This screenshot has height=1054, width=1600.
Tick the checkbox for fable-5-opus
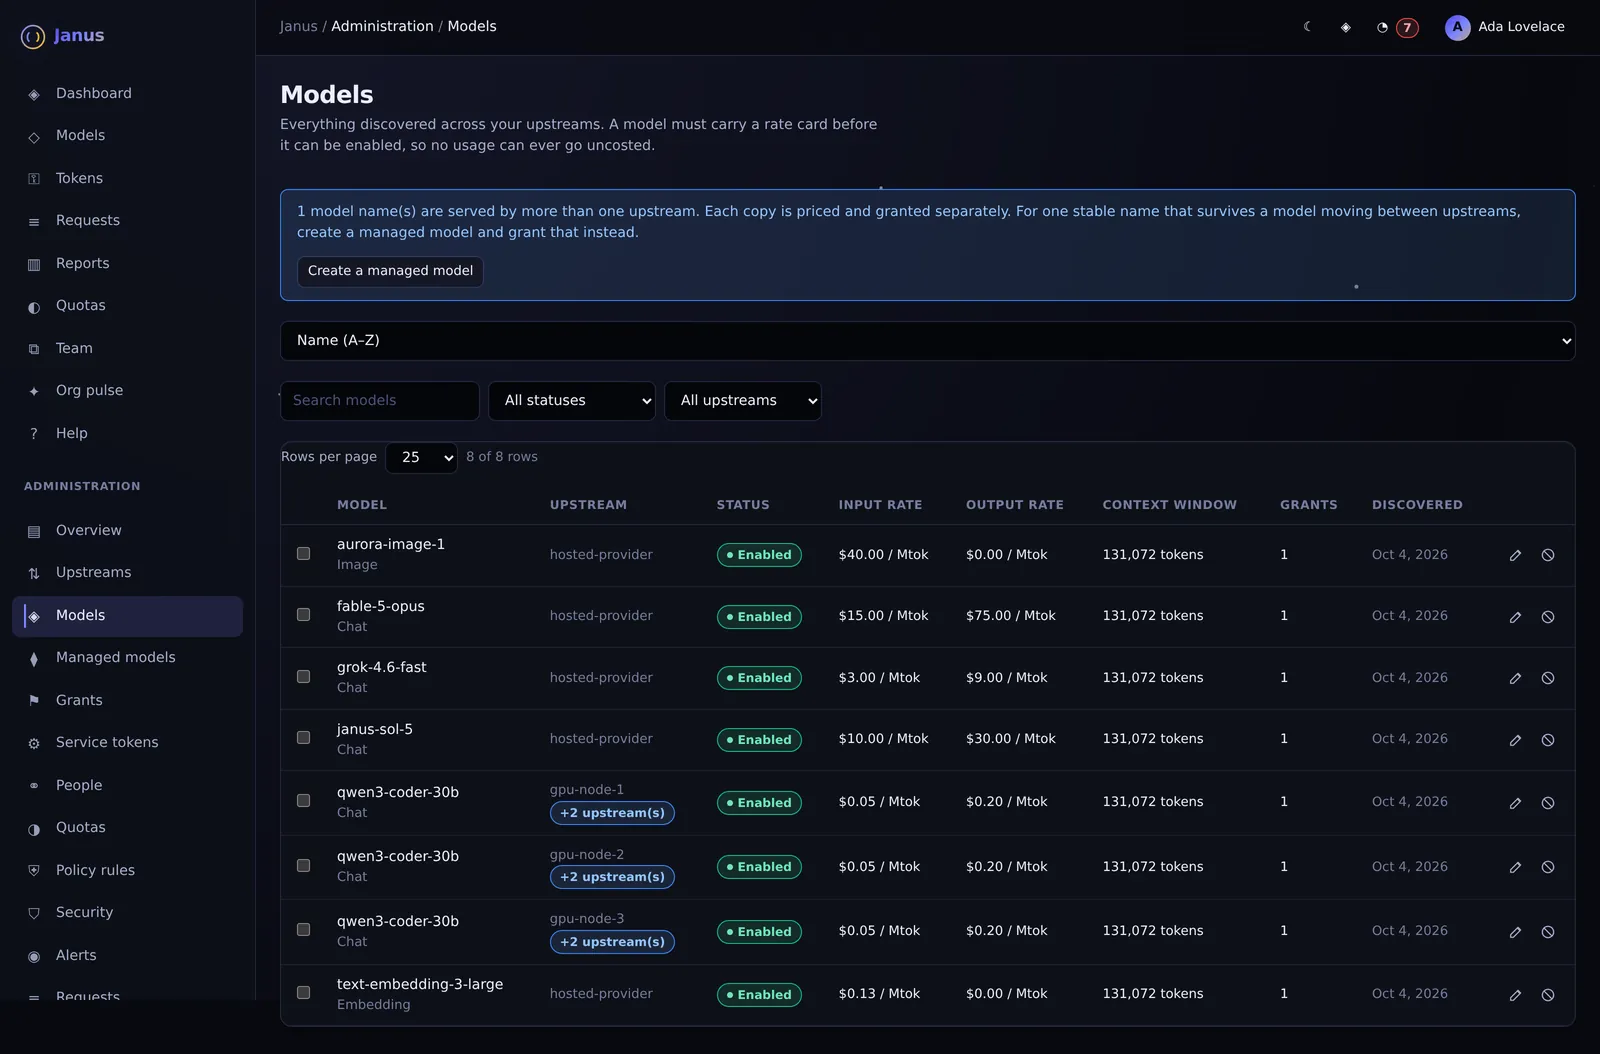pyautogui.click(x=303, y=615)
